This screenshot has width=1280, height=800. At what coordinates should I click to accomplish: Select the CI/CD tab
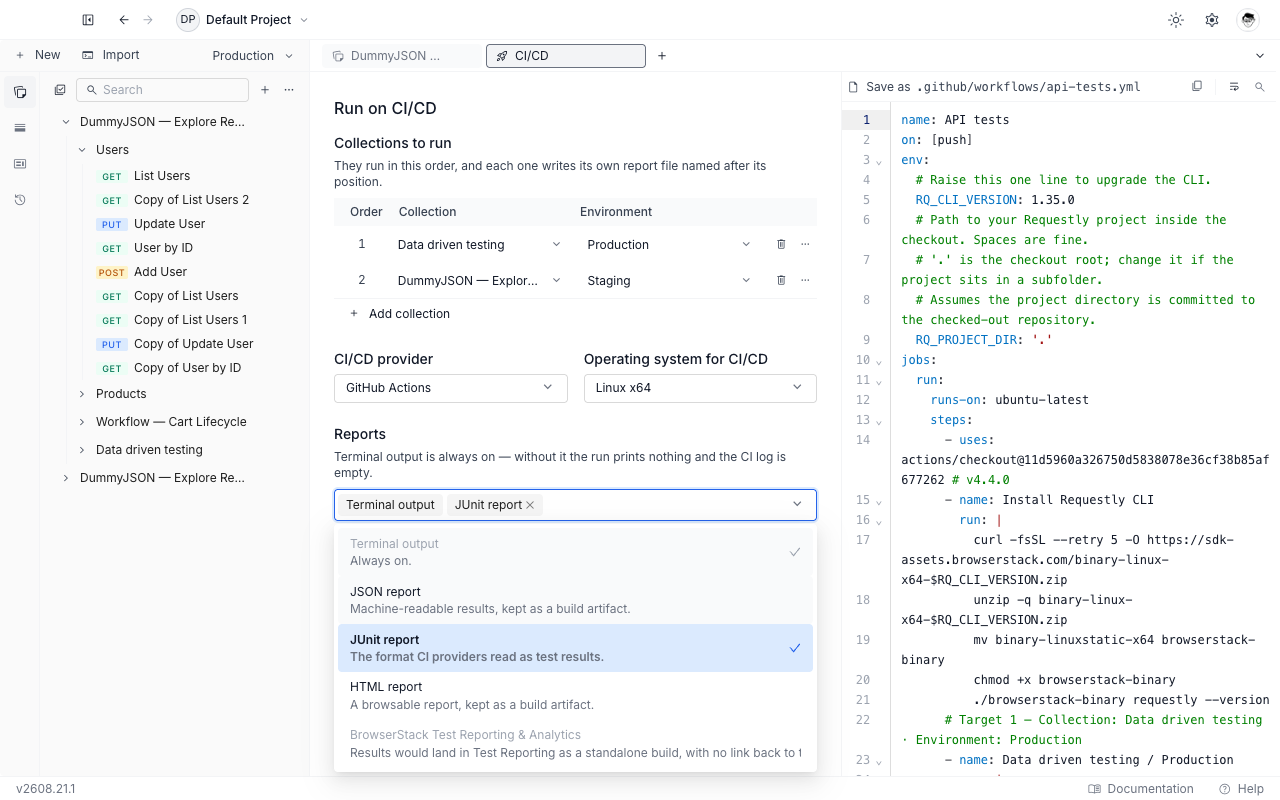pos(566,56)
